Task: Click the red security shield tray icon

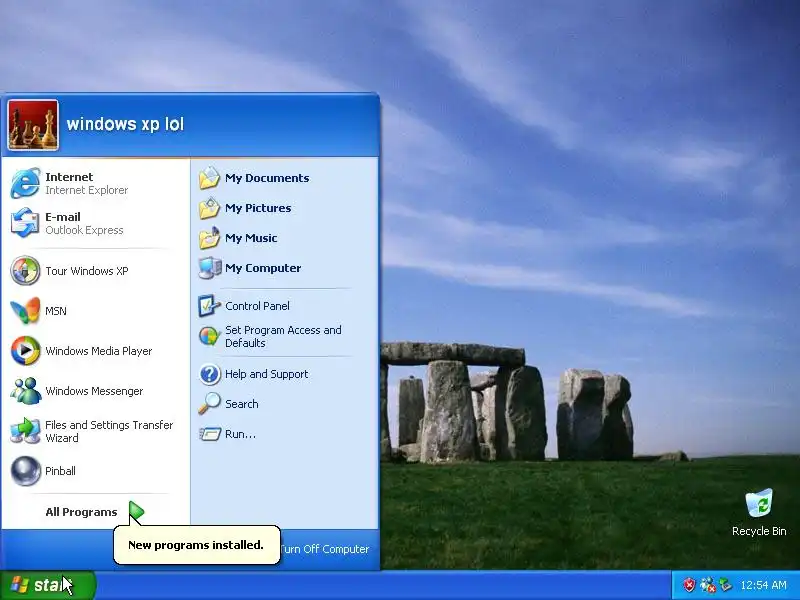Action: [689, 585]
